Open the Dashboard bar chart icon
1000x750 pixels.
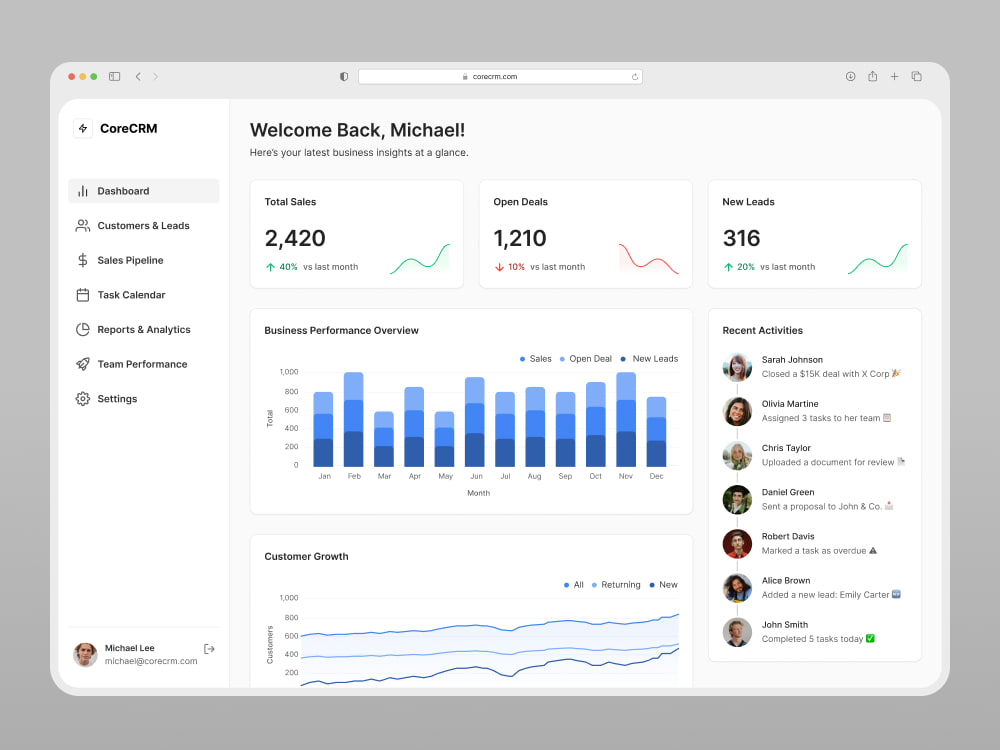coord(83,191)
